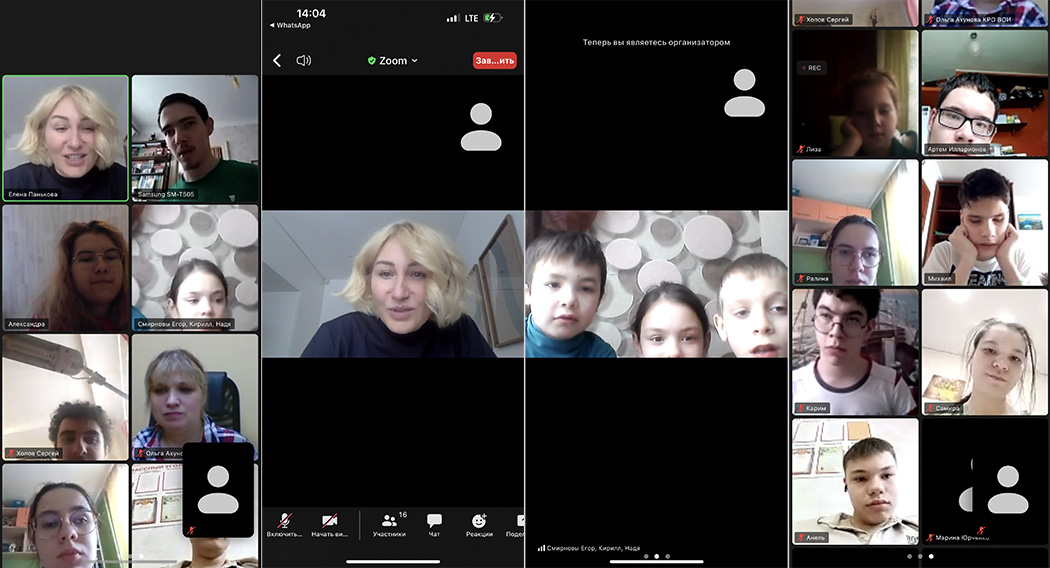Select the Лиза video tile

click(x=855, y=93)
